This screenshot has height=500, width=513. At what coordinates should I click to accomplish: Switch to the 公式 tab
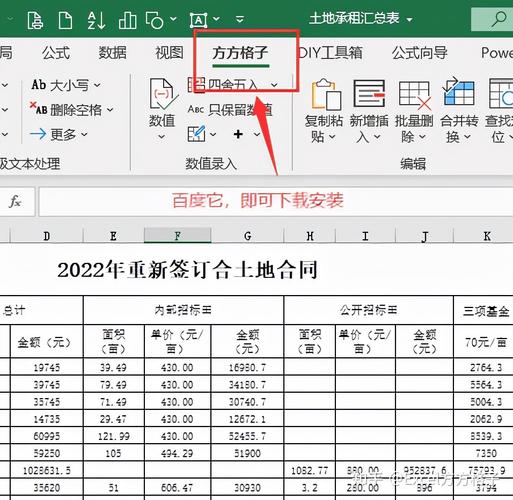(x=56, y=53)
